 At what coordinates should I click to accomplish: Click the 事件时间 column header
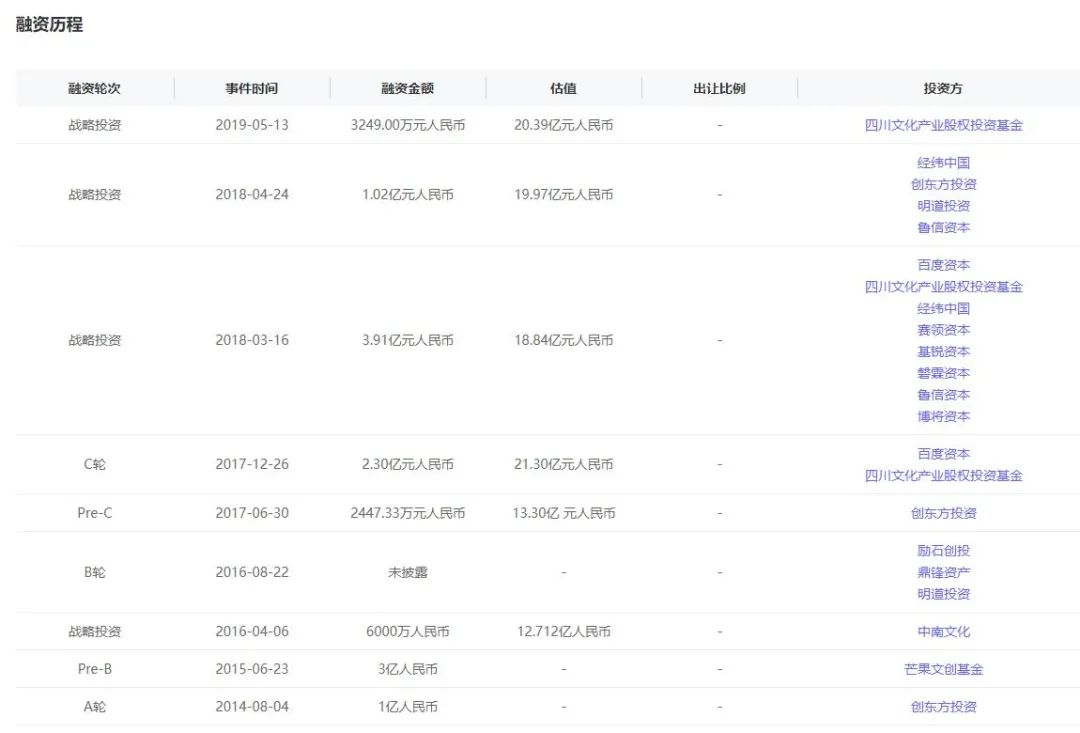pyautogui.click(x=251, y=88)
